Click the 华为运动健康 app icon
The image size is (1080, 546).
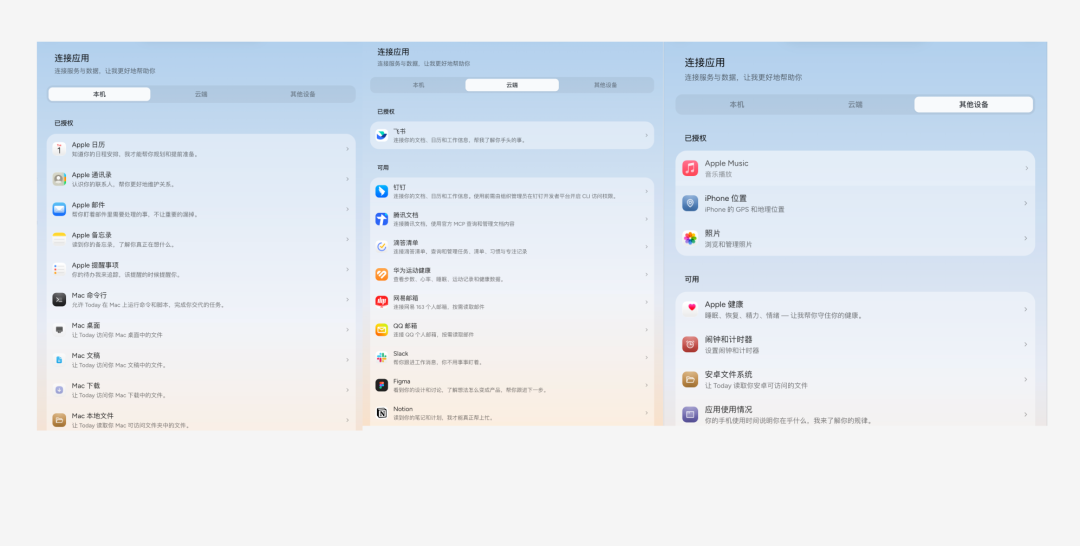pyautogui.click(x=382, y=274)
